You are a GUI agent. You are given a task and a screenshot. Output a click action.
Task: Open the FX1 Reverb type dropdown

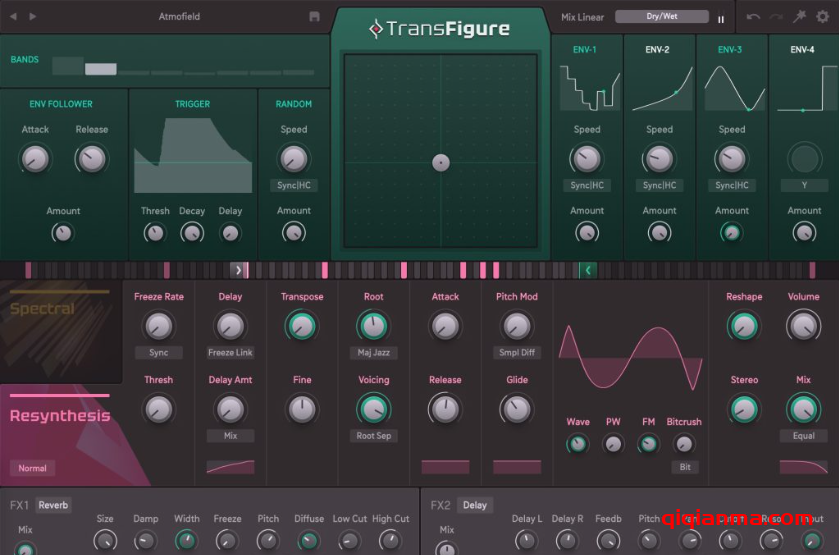coord(54,505)
